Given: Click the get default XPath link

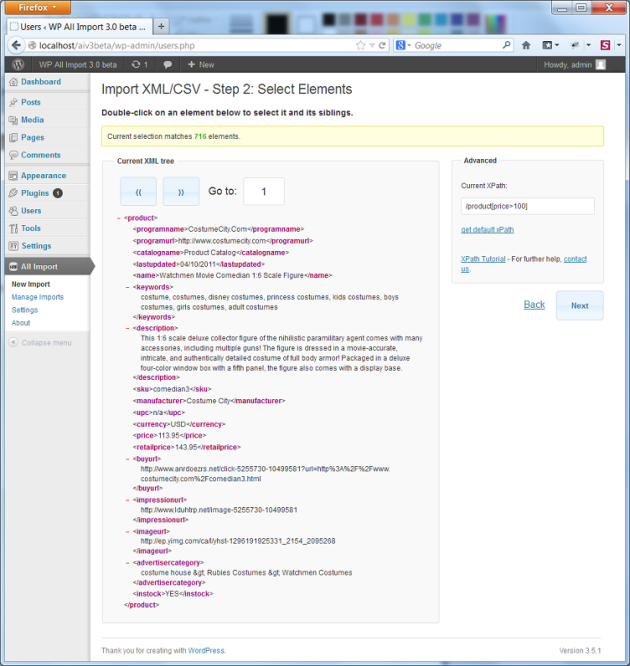Looking at the screenshot, I should tap(487, 230).
